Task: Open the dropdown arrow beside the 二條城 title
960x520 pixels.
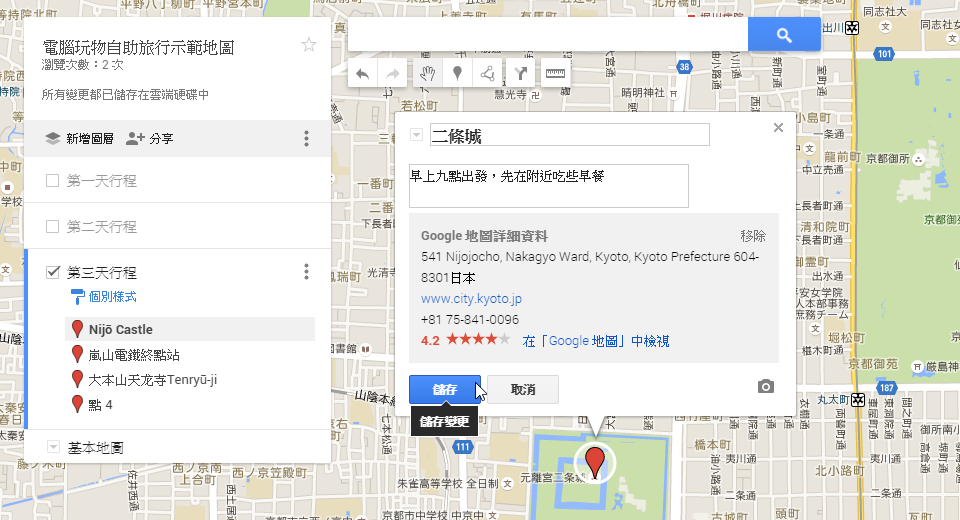Action: (416, 135)
